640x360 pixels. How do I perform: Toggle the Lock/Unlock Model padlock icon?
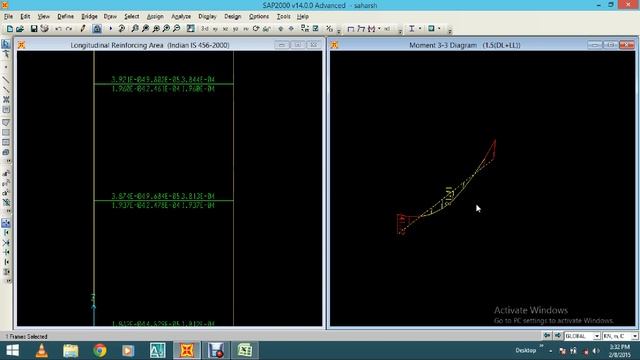pyautogui.click(x=97, y=29)
